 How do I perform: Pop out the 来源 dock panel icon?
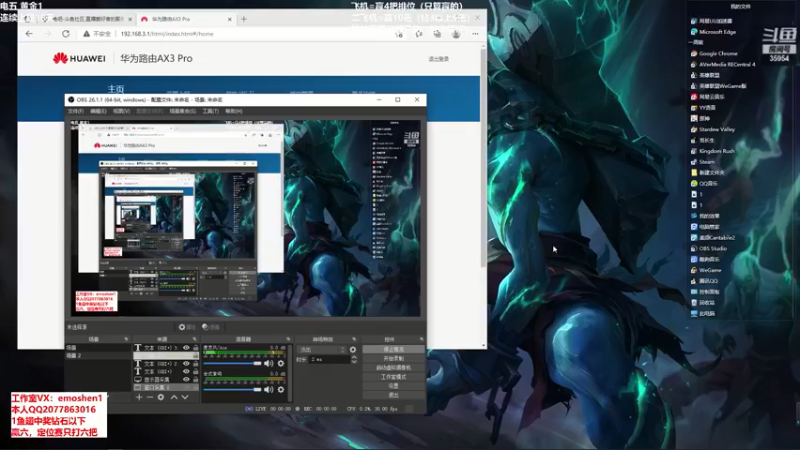point(194,339)
